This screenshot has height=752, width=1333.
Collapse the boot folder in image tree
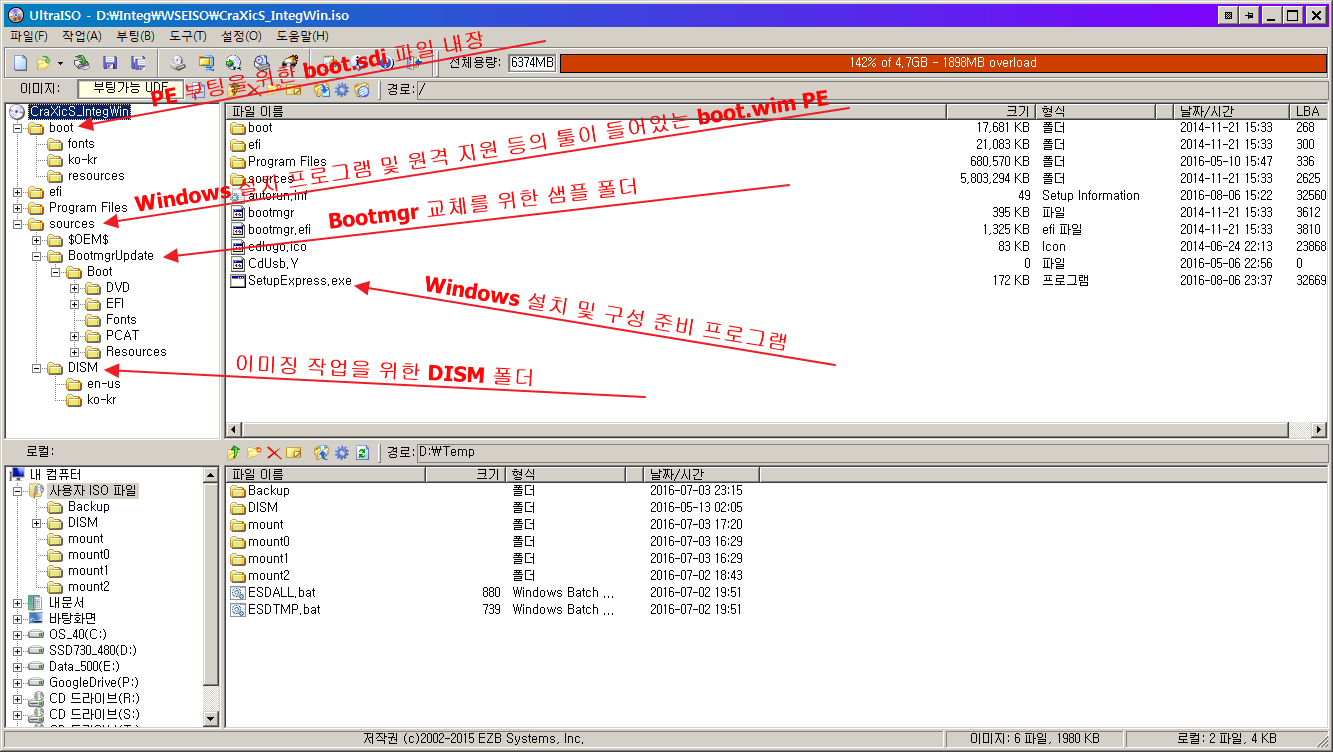coord(18,128)
